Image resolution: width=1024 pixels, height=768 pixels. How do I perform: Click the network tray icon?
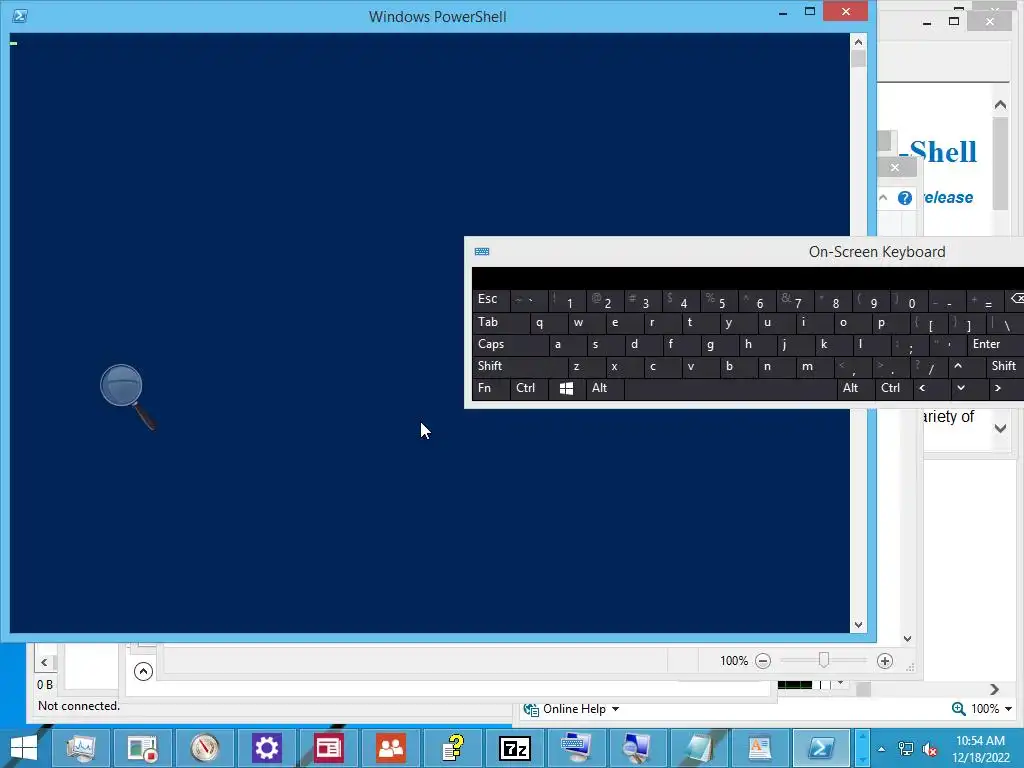tap(906, 749)
